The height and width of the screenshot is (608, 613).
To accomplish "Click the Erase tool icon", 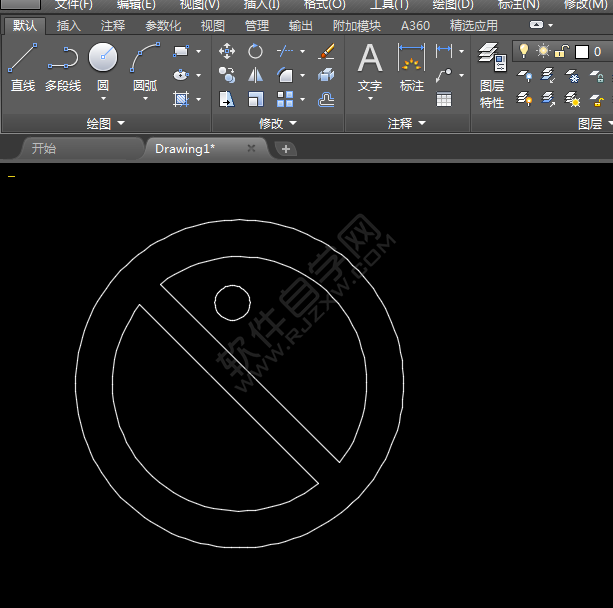I will coord(326,51).
